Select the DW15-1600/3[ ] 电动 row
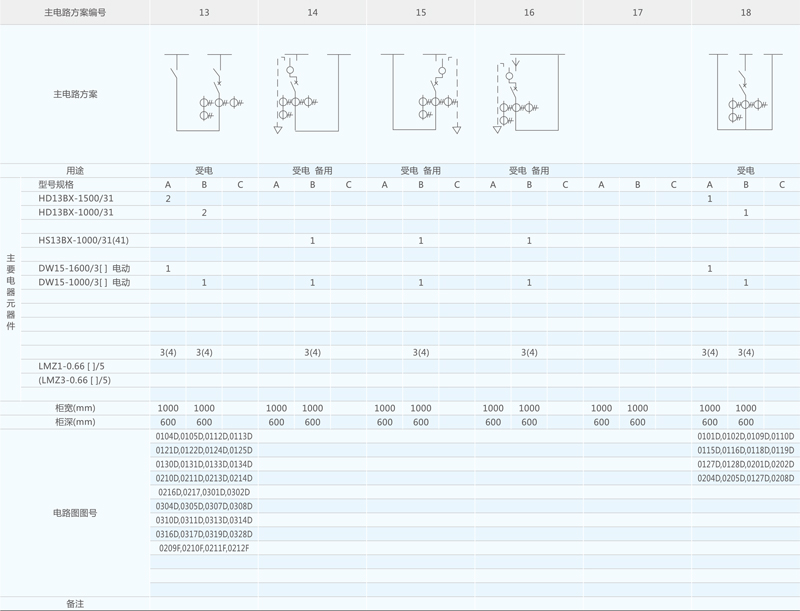The image size is (800, 611). click(x=84, y=268)
